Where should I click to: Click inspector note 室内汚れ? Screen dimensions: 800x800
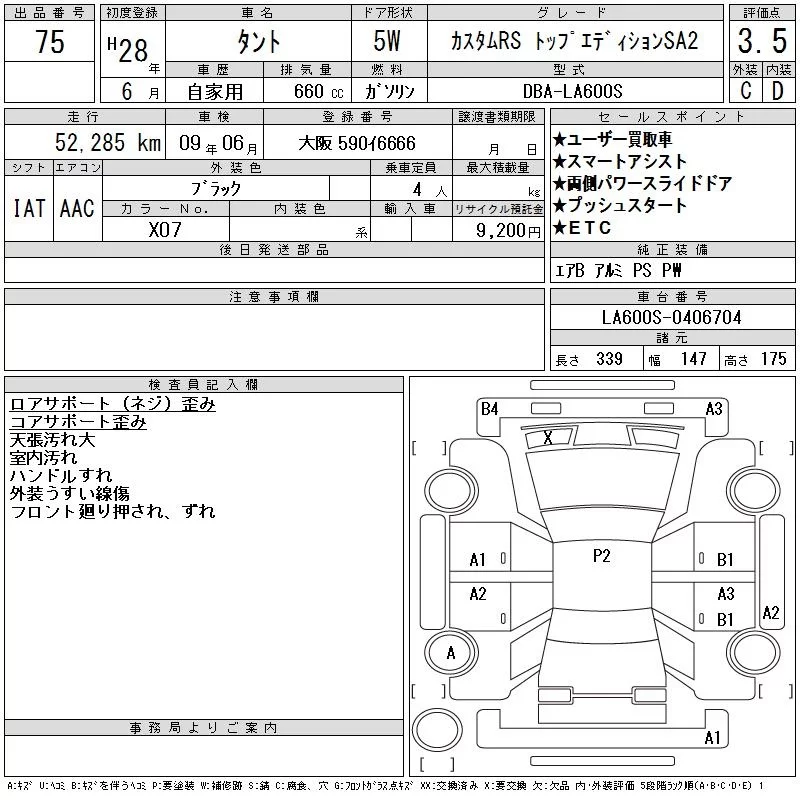point(43,458)
